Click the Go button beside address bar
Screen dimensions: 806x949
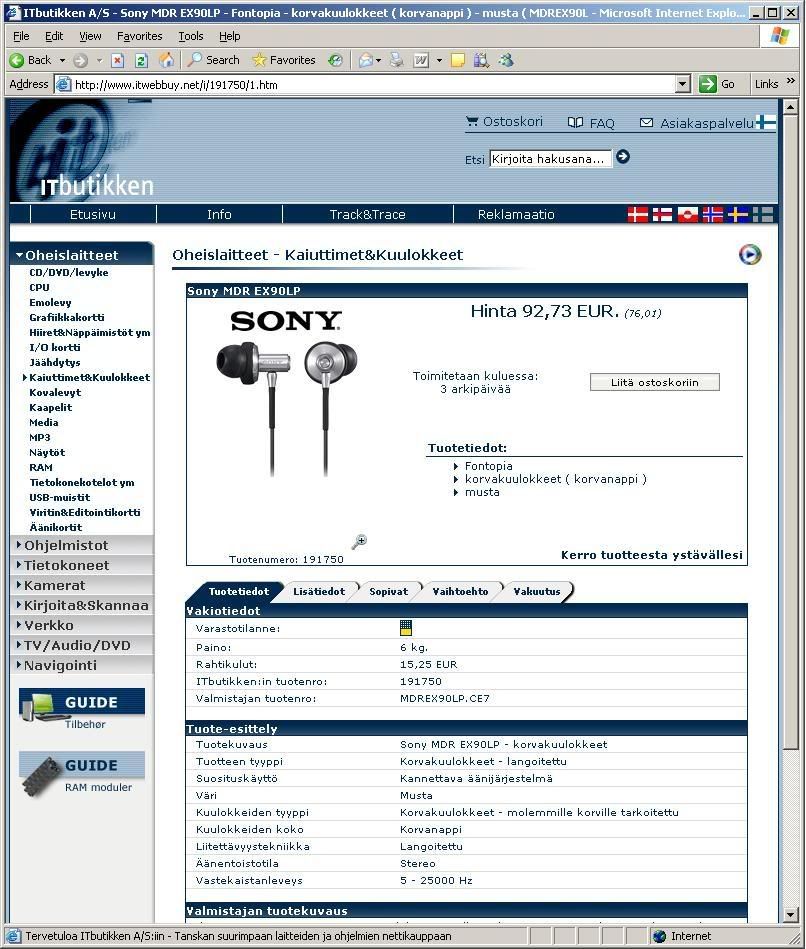[x=717, y=84]
